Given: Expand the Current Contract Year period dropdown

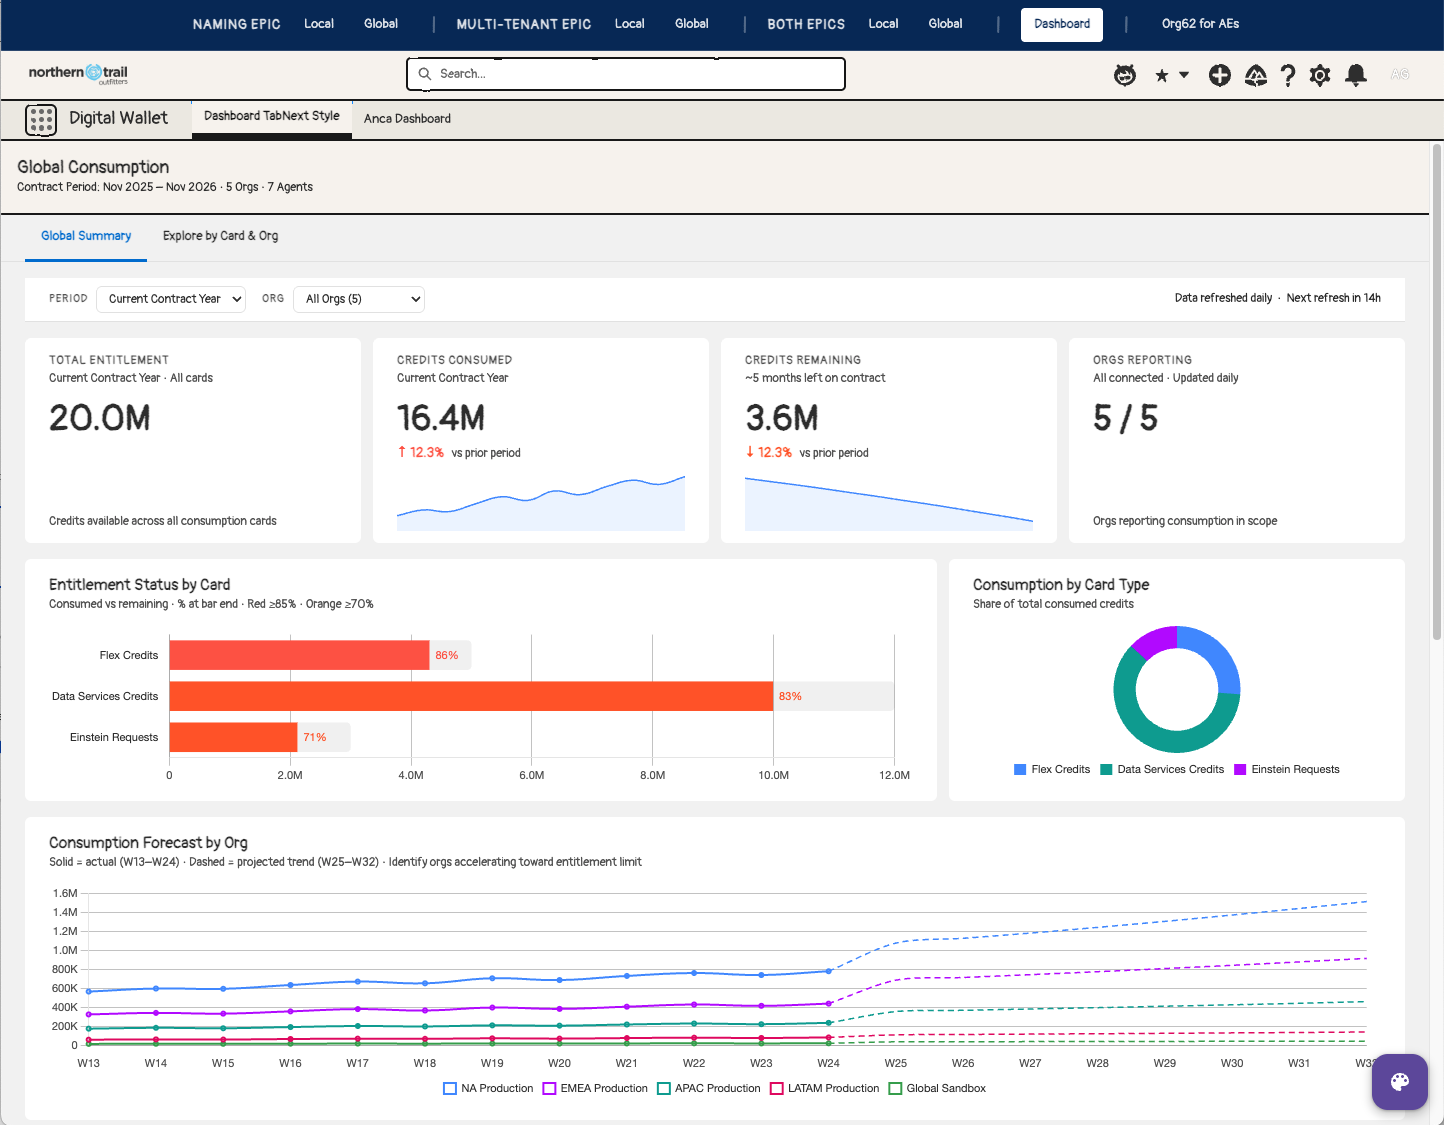Looking at the screenshot, I should point(171,299).
